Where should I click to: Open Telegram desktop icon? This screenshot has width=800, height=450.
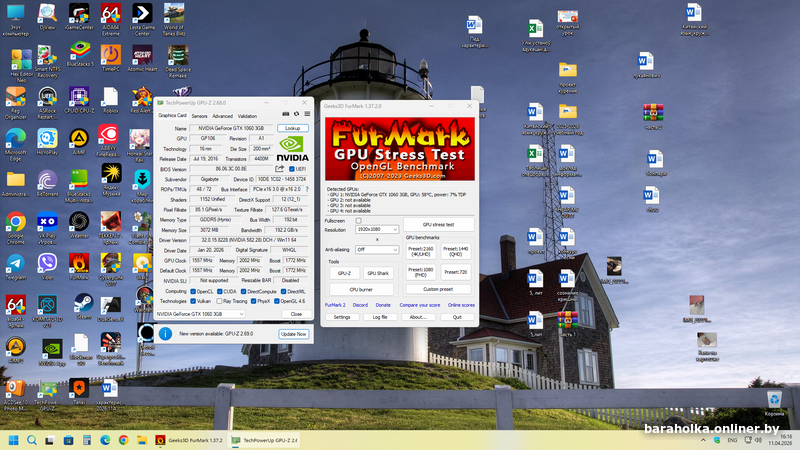pyautogui.click(x=16, y=267)
